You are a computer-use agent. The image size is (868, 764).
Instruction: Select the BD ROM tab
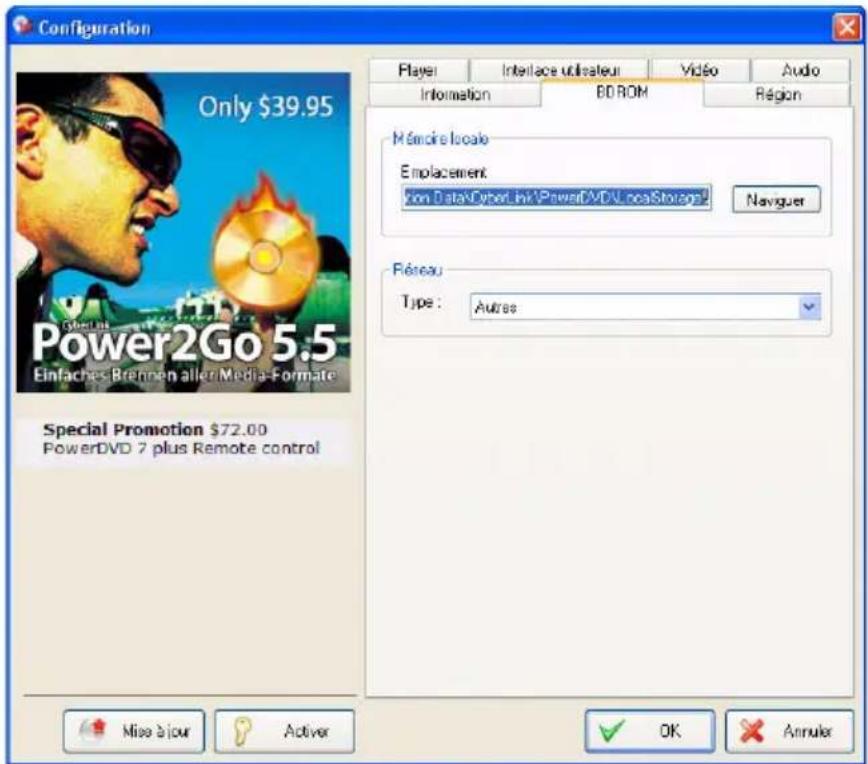click(622, 92)
